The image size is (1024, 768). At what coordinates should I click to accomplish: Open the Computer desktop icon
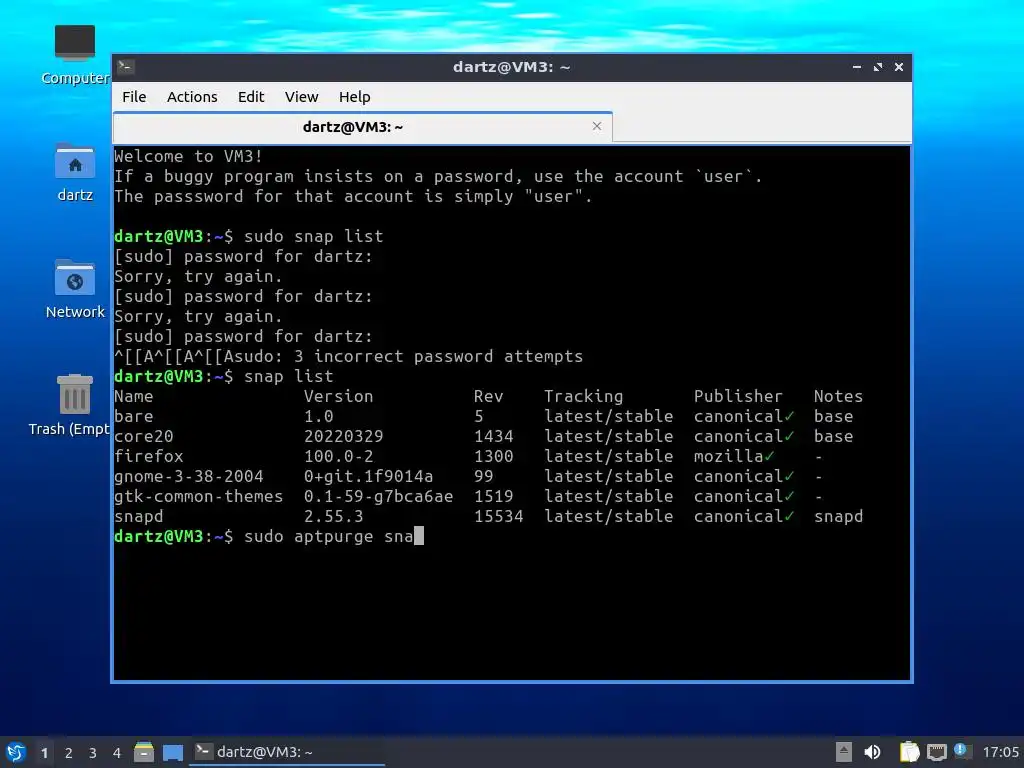click(x=74, y=55)
